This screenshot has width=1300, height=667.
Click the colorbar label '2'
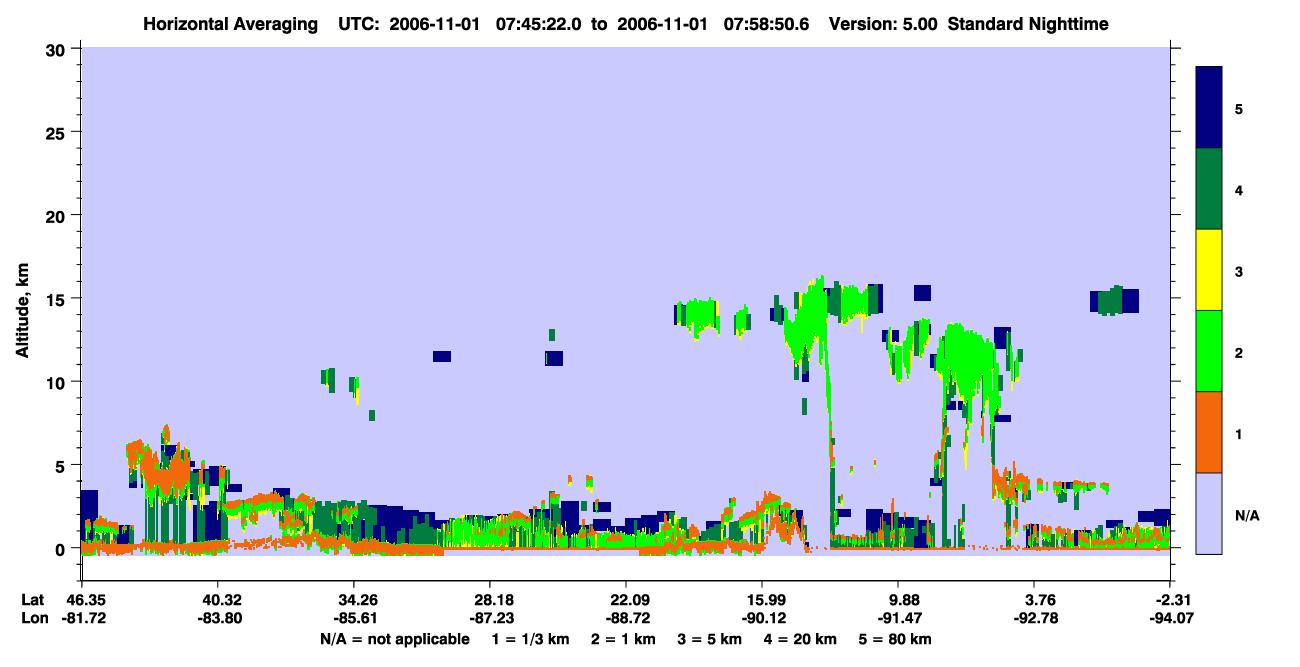coord(1238,352)
